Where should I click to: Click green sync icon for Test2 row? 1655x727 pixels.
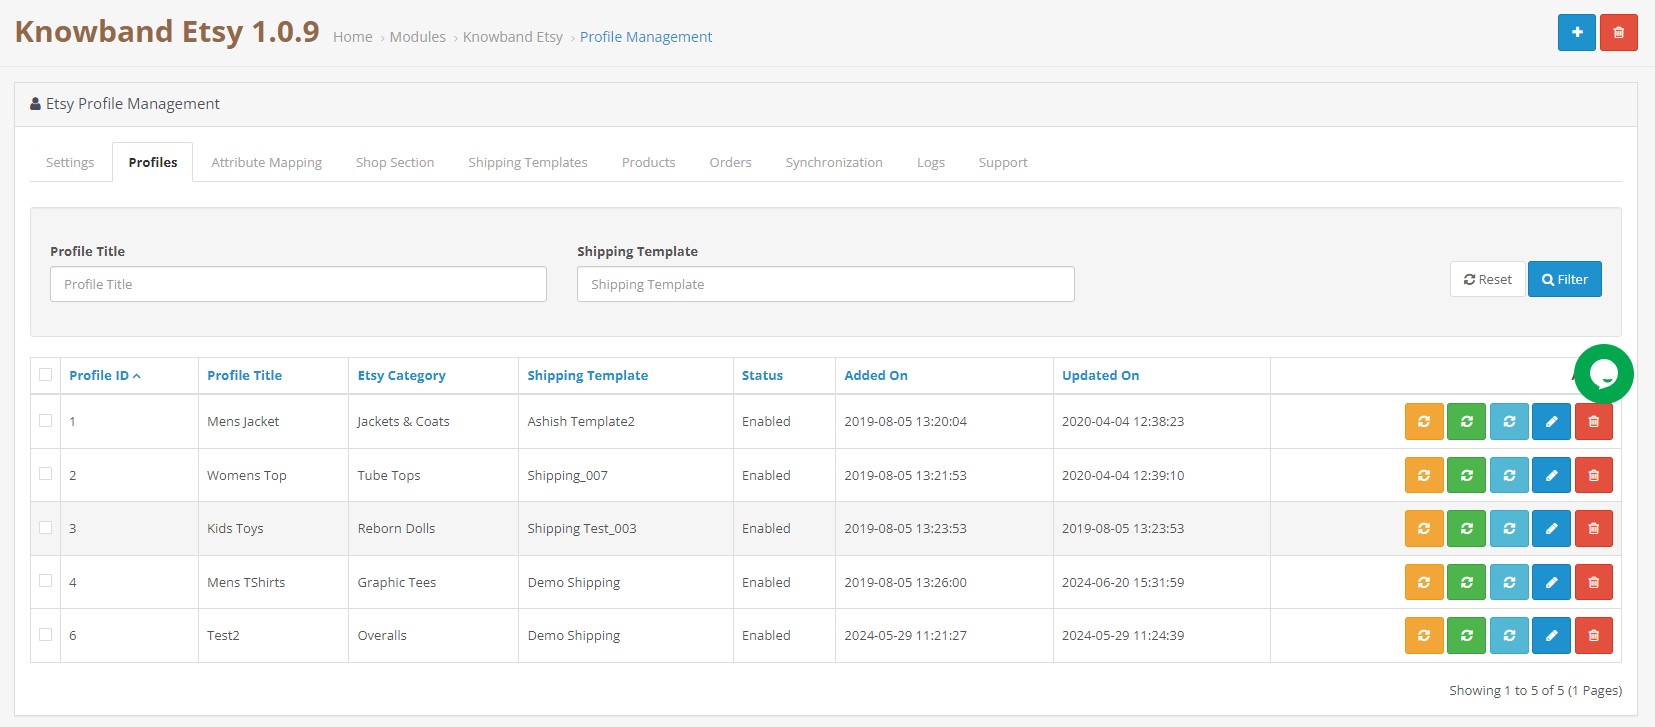click(x=1467, y=635)
